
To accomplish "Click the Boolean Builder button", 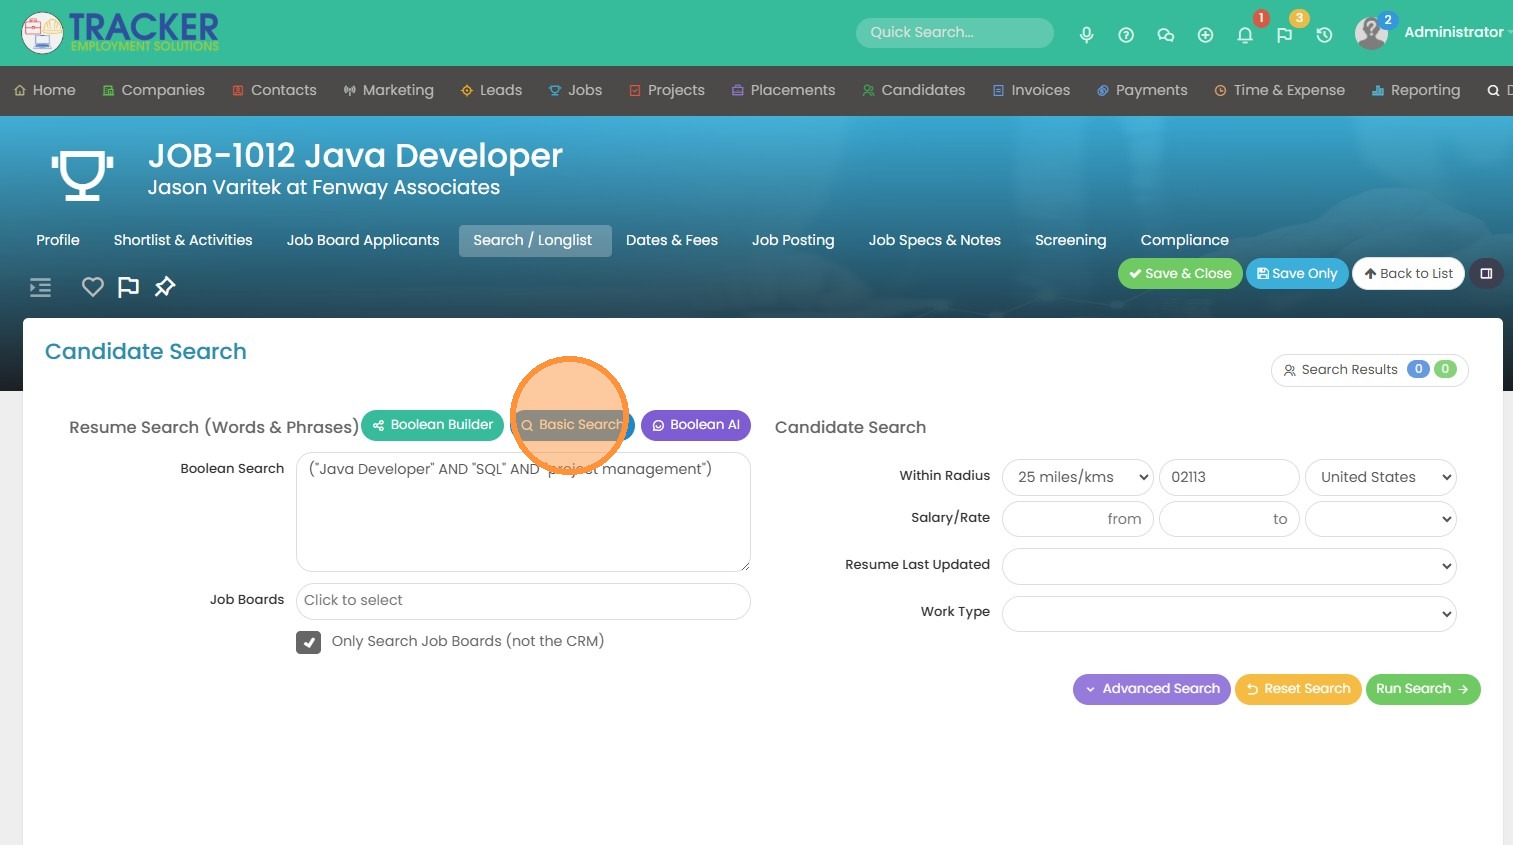I will 432,425.
